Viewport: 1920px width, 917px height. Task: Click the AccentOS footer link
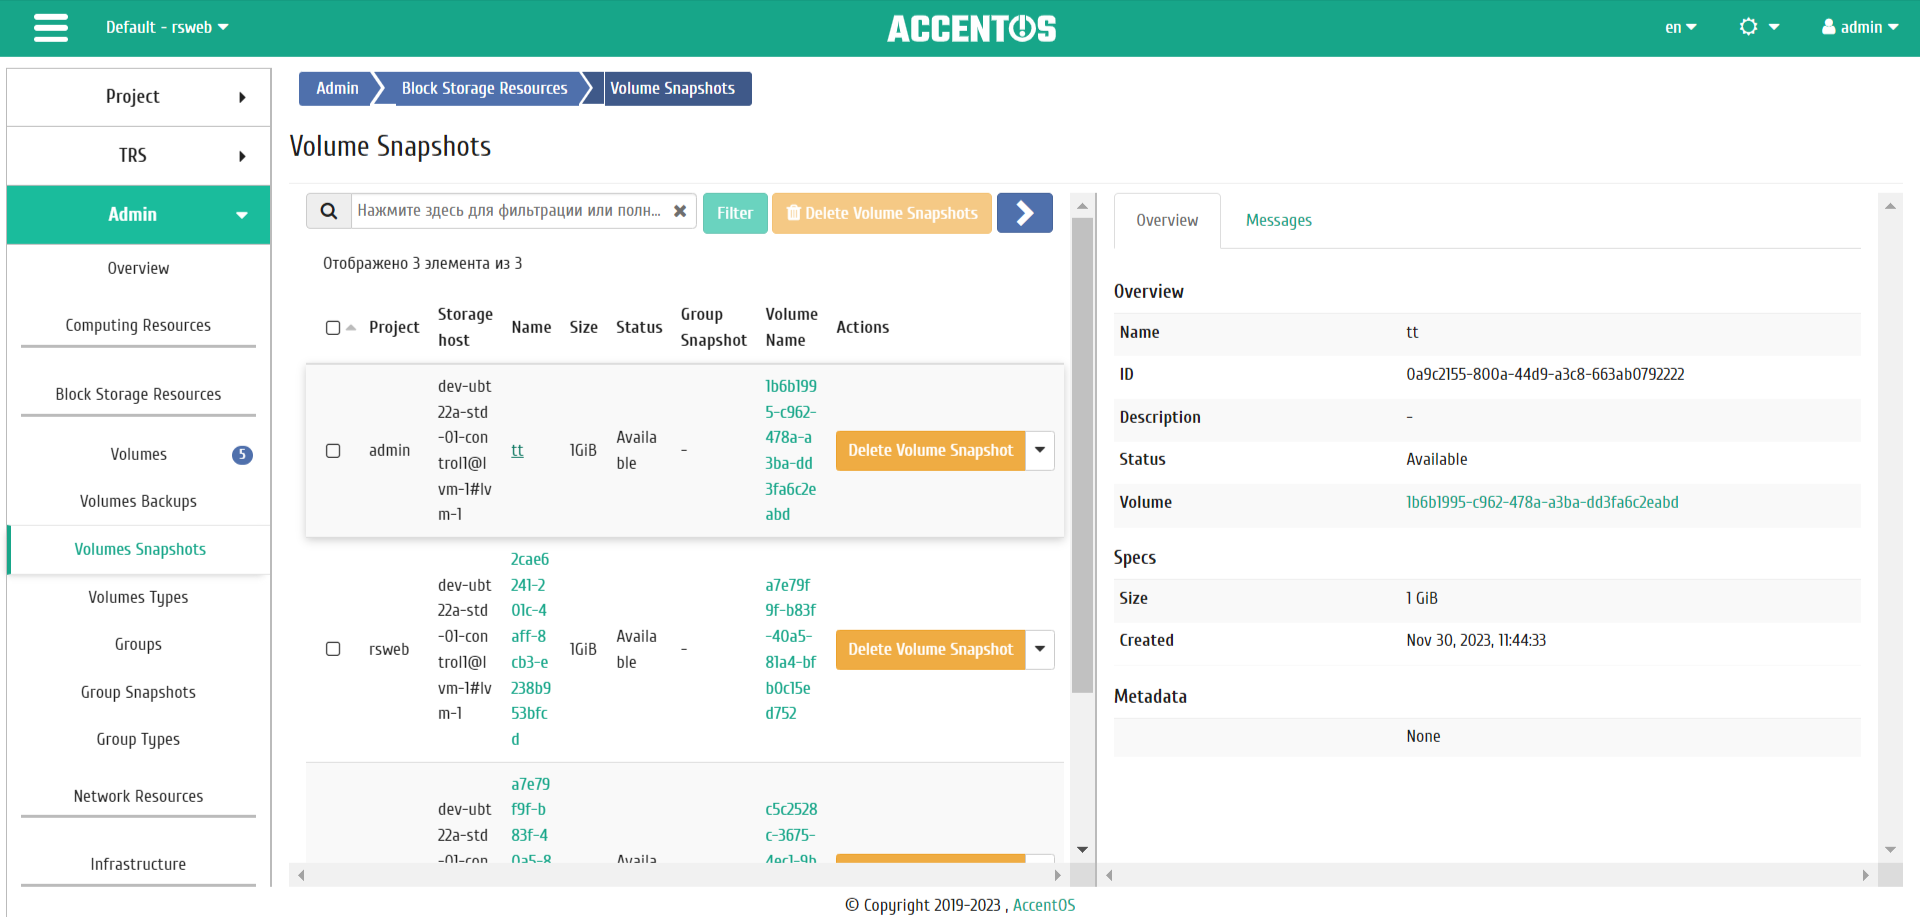pos(1044,905)
